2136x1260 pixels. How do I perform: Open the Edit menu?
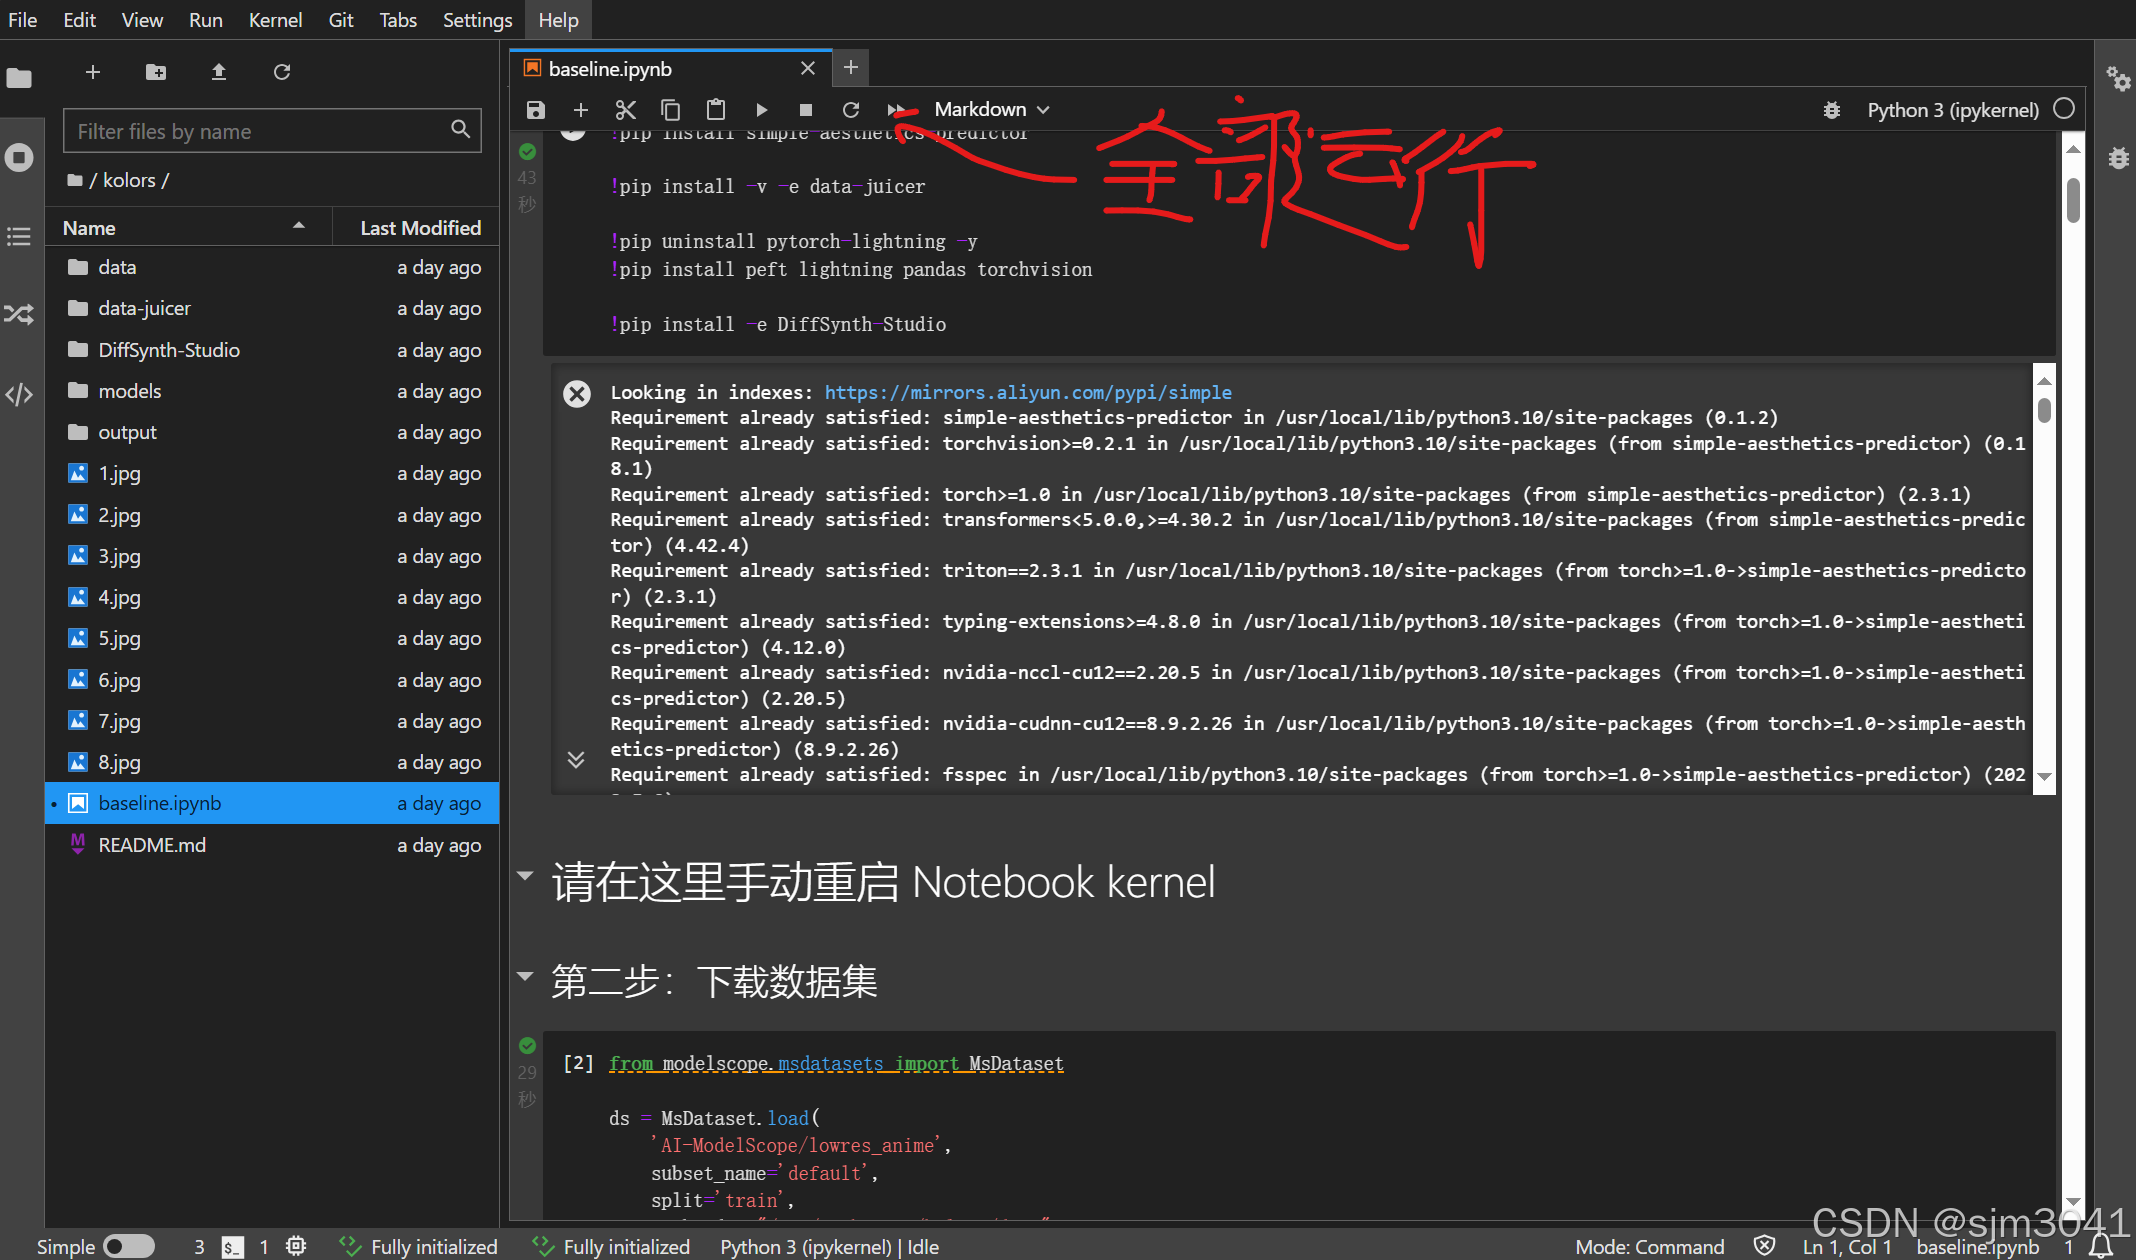click(79, 20)
